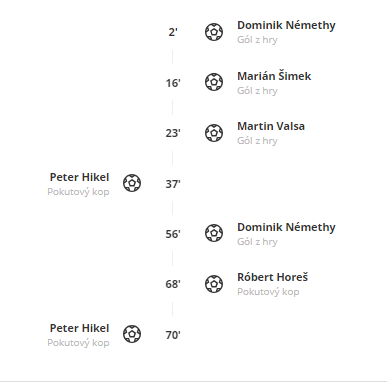Image resolution: width=387 pixels, height=383 pixels.
Task: Click the 68' timeline minute marker
Action: coord(173,284)
